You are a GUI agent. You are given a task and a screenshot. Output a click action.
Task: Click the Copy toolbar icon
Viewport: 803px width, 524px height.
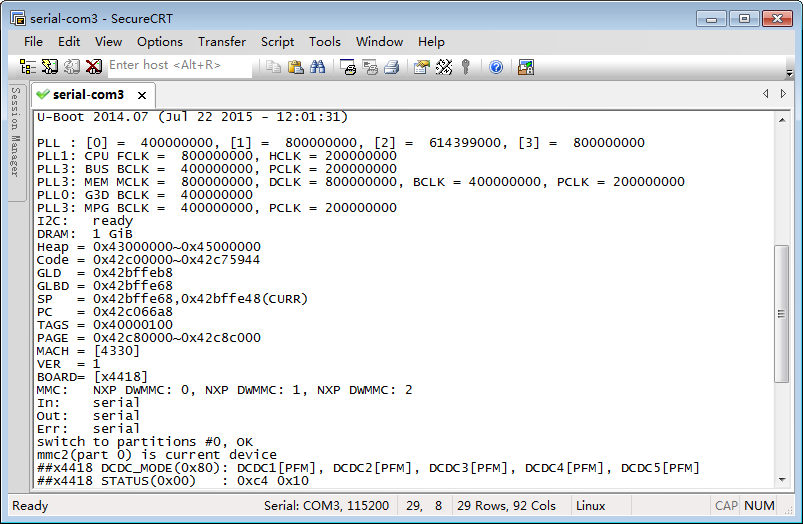pos(274,67)
